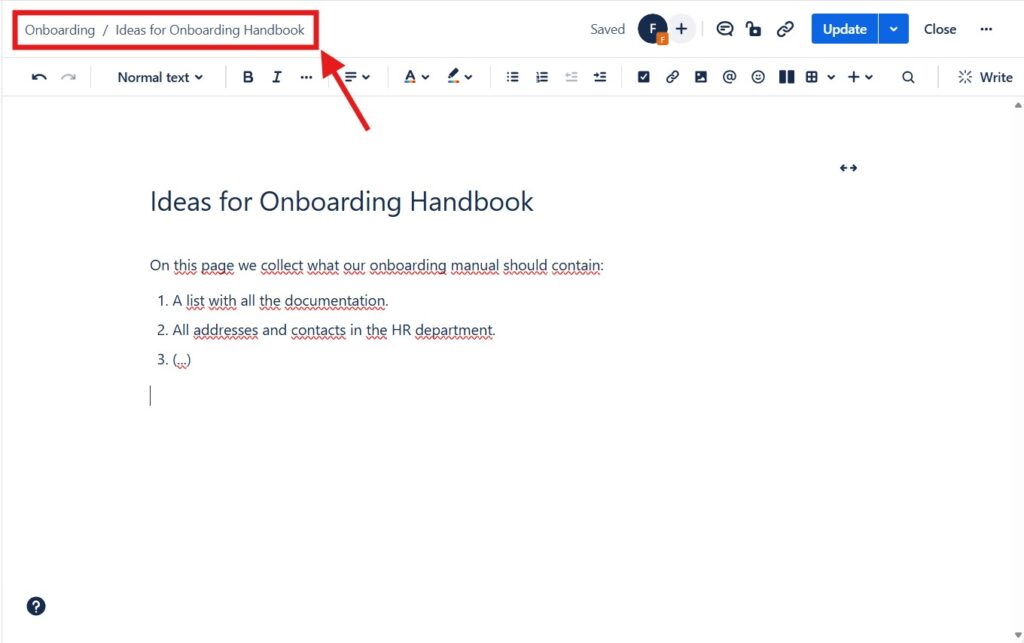Mention a user with the @ icon
This screenshot has width=1024, height=643.
[x=729, y=76]
